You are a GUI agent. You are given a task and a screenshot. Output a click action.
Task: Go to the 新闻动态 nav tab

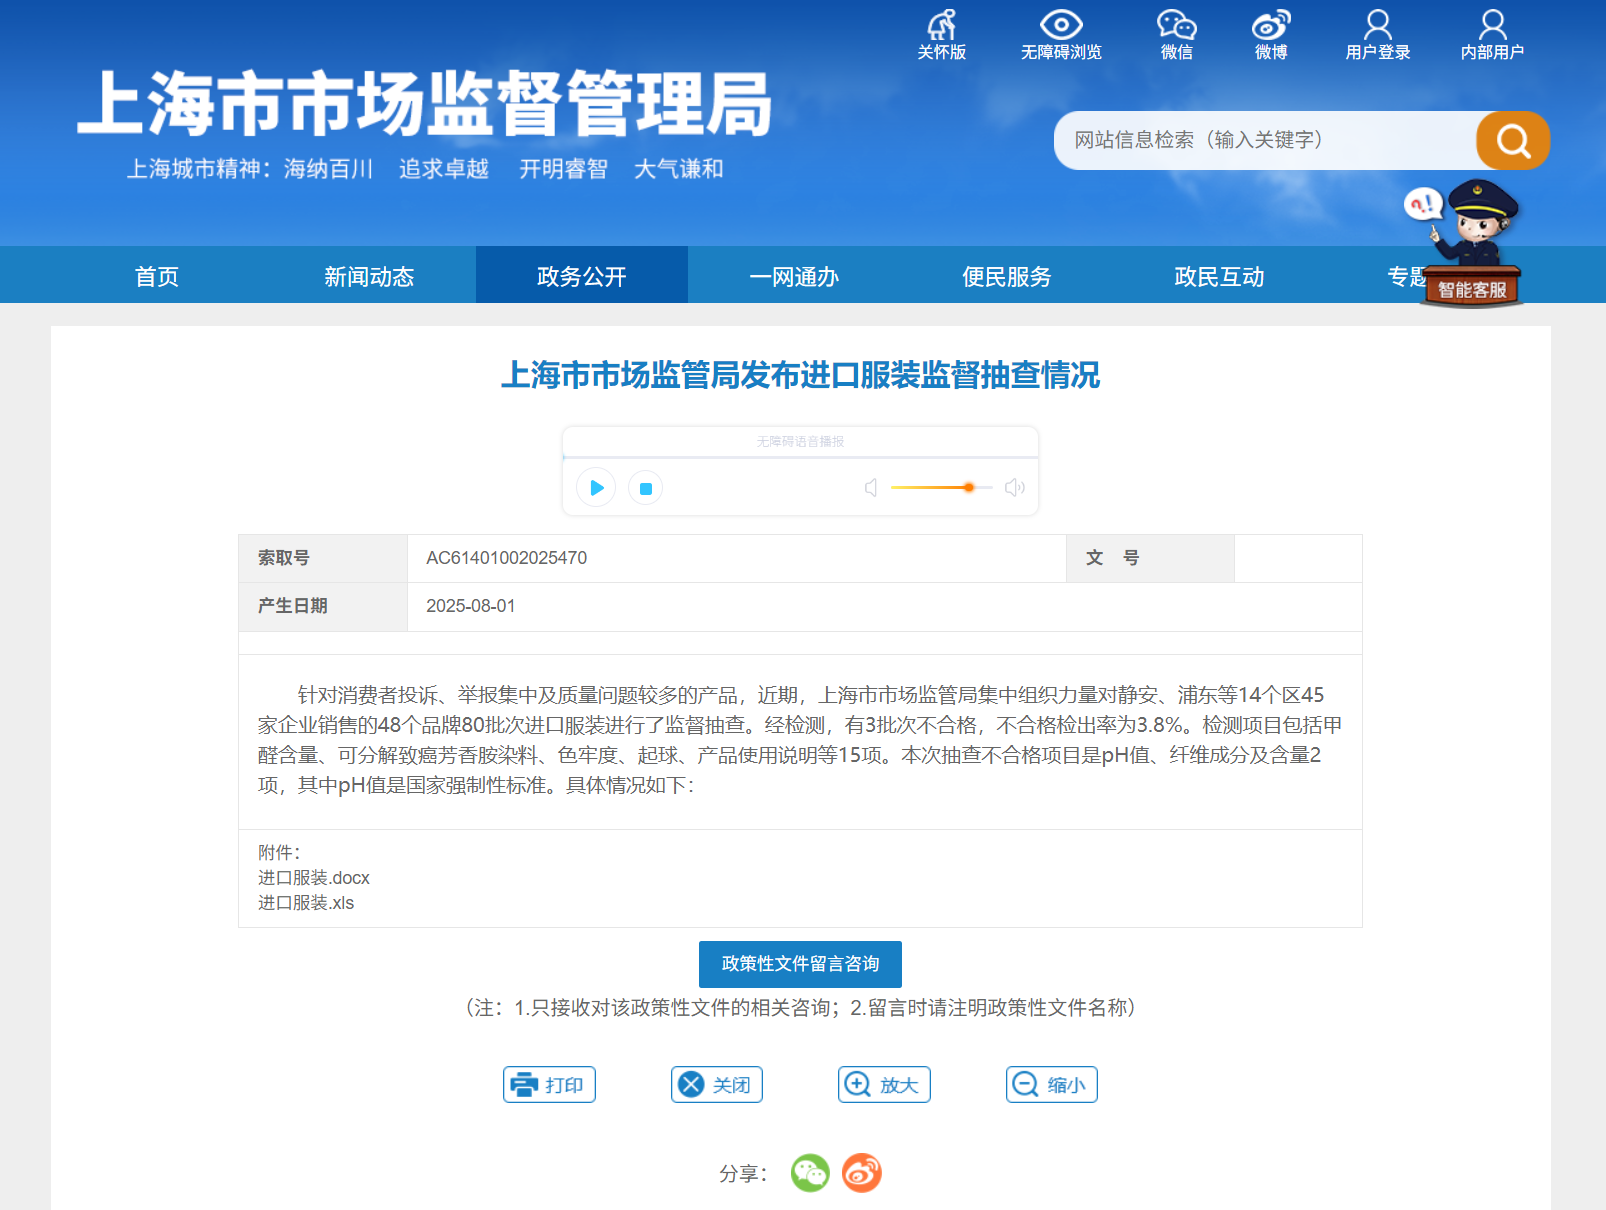point(369,276)
